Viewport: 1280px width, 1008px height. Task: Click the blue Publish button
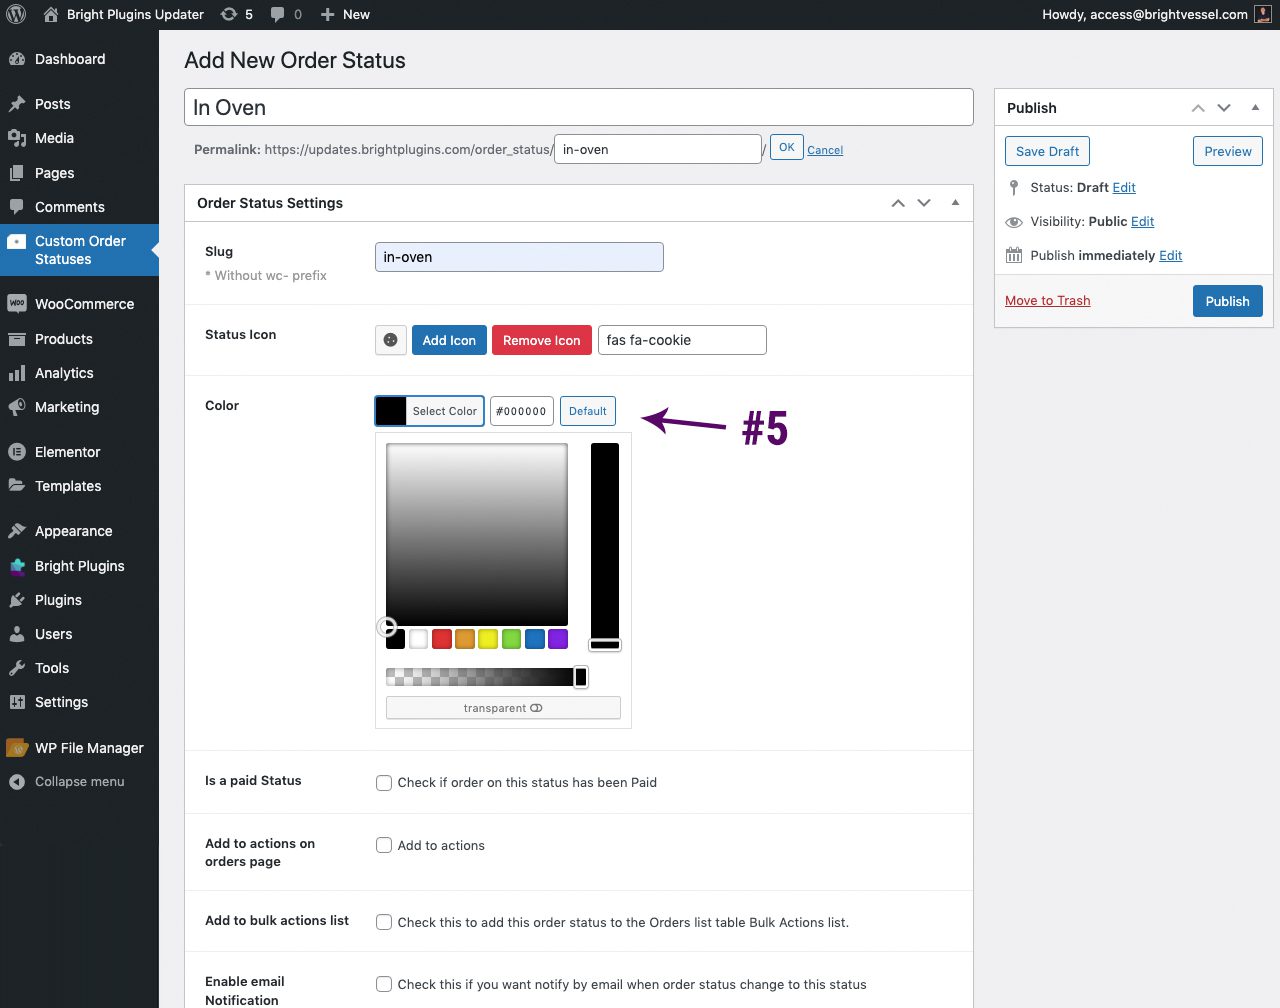[1227, 301]
